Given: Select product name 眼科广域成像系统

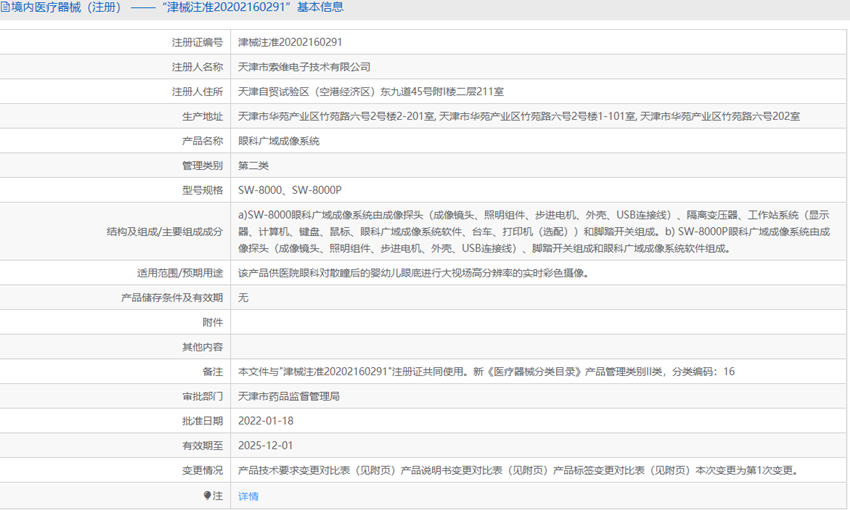Looking at the screenshot, I should pyautogui.click(x=279, y=141).
